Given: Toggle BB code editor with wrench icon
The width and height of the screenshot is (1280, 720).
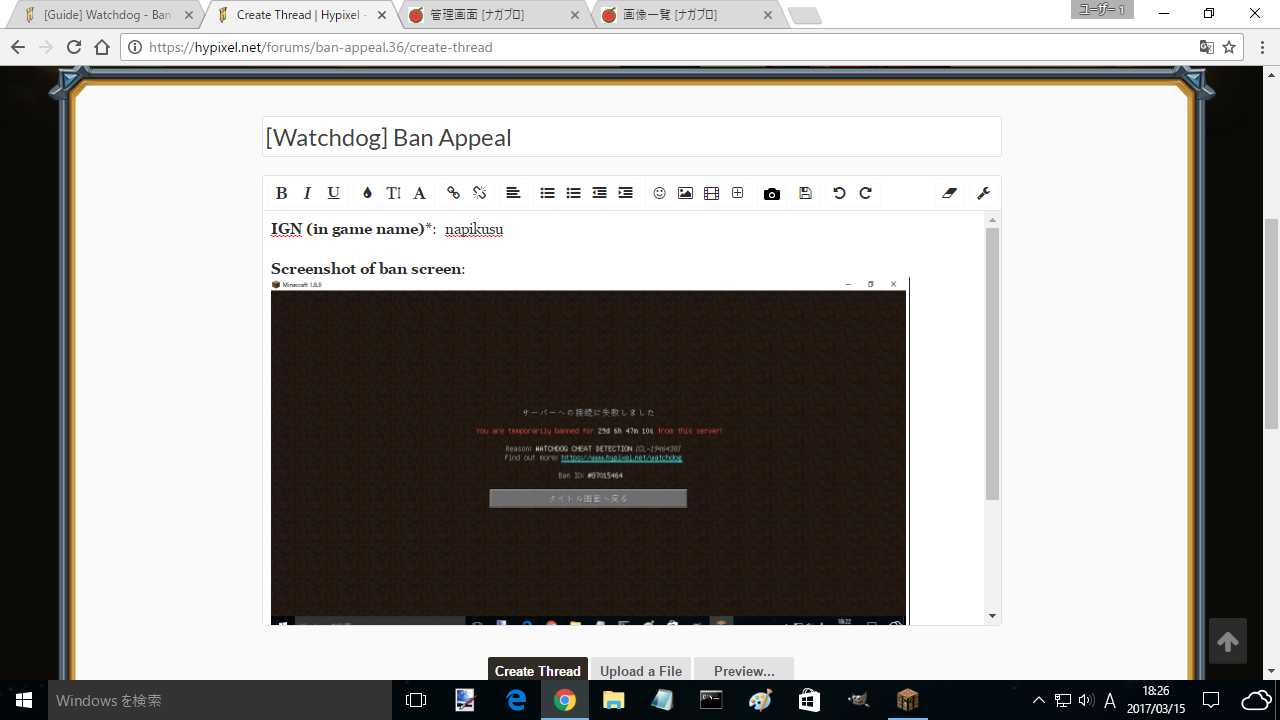Looking at the screenshot, I should [x=983, y=193].
